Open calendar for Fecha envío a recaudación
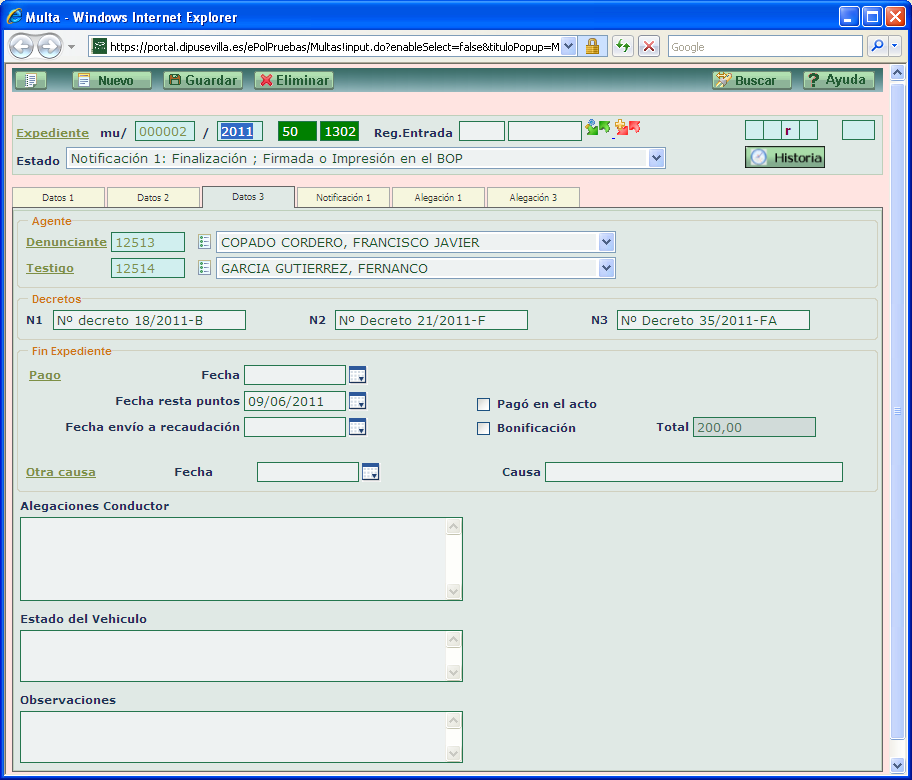 pyautogui.click(x=357, y=427)
